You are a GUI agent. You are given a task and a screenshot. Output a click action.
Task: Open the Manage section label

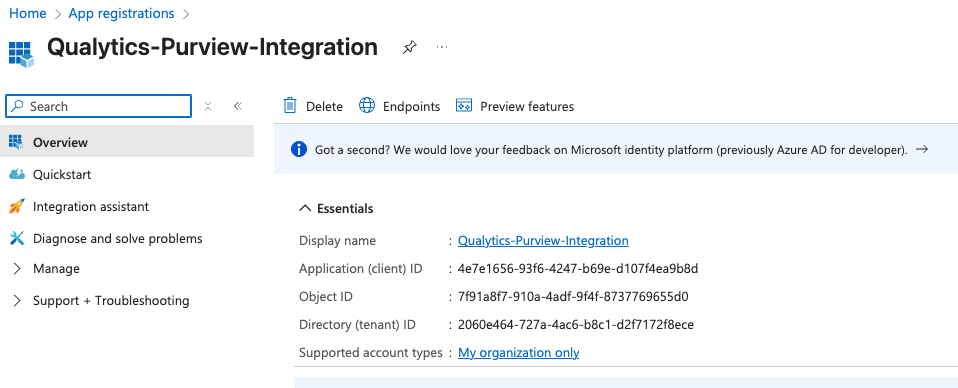56,268
